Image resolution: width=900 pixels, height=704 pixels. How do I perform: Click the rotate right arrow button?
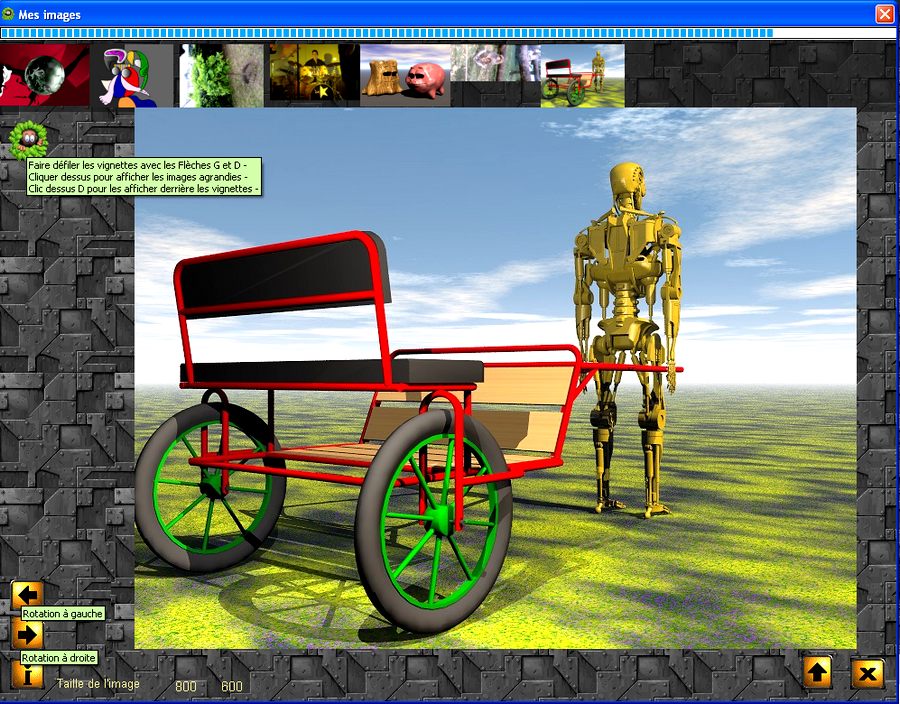[28, 634]
